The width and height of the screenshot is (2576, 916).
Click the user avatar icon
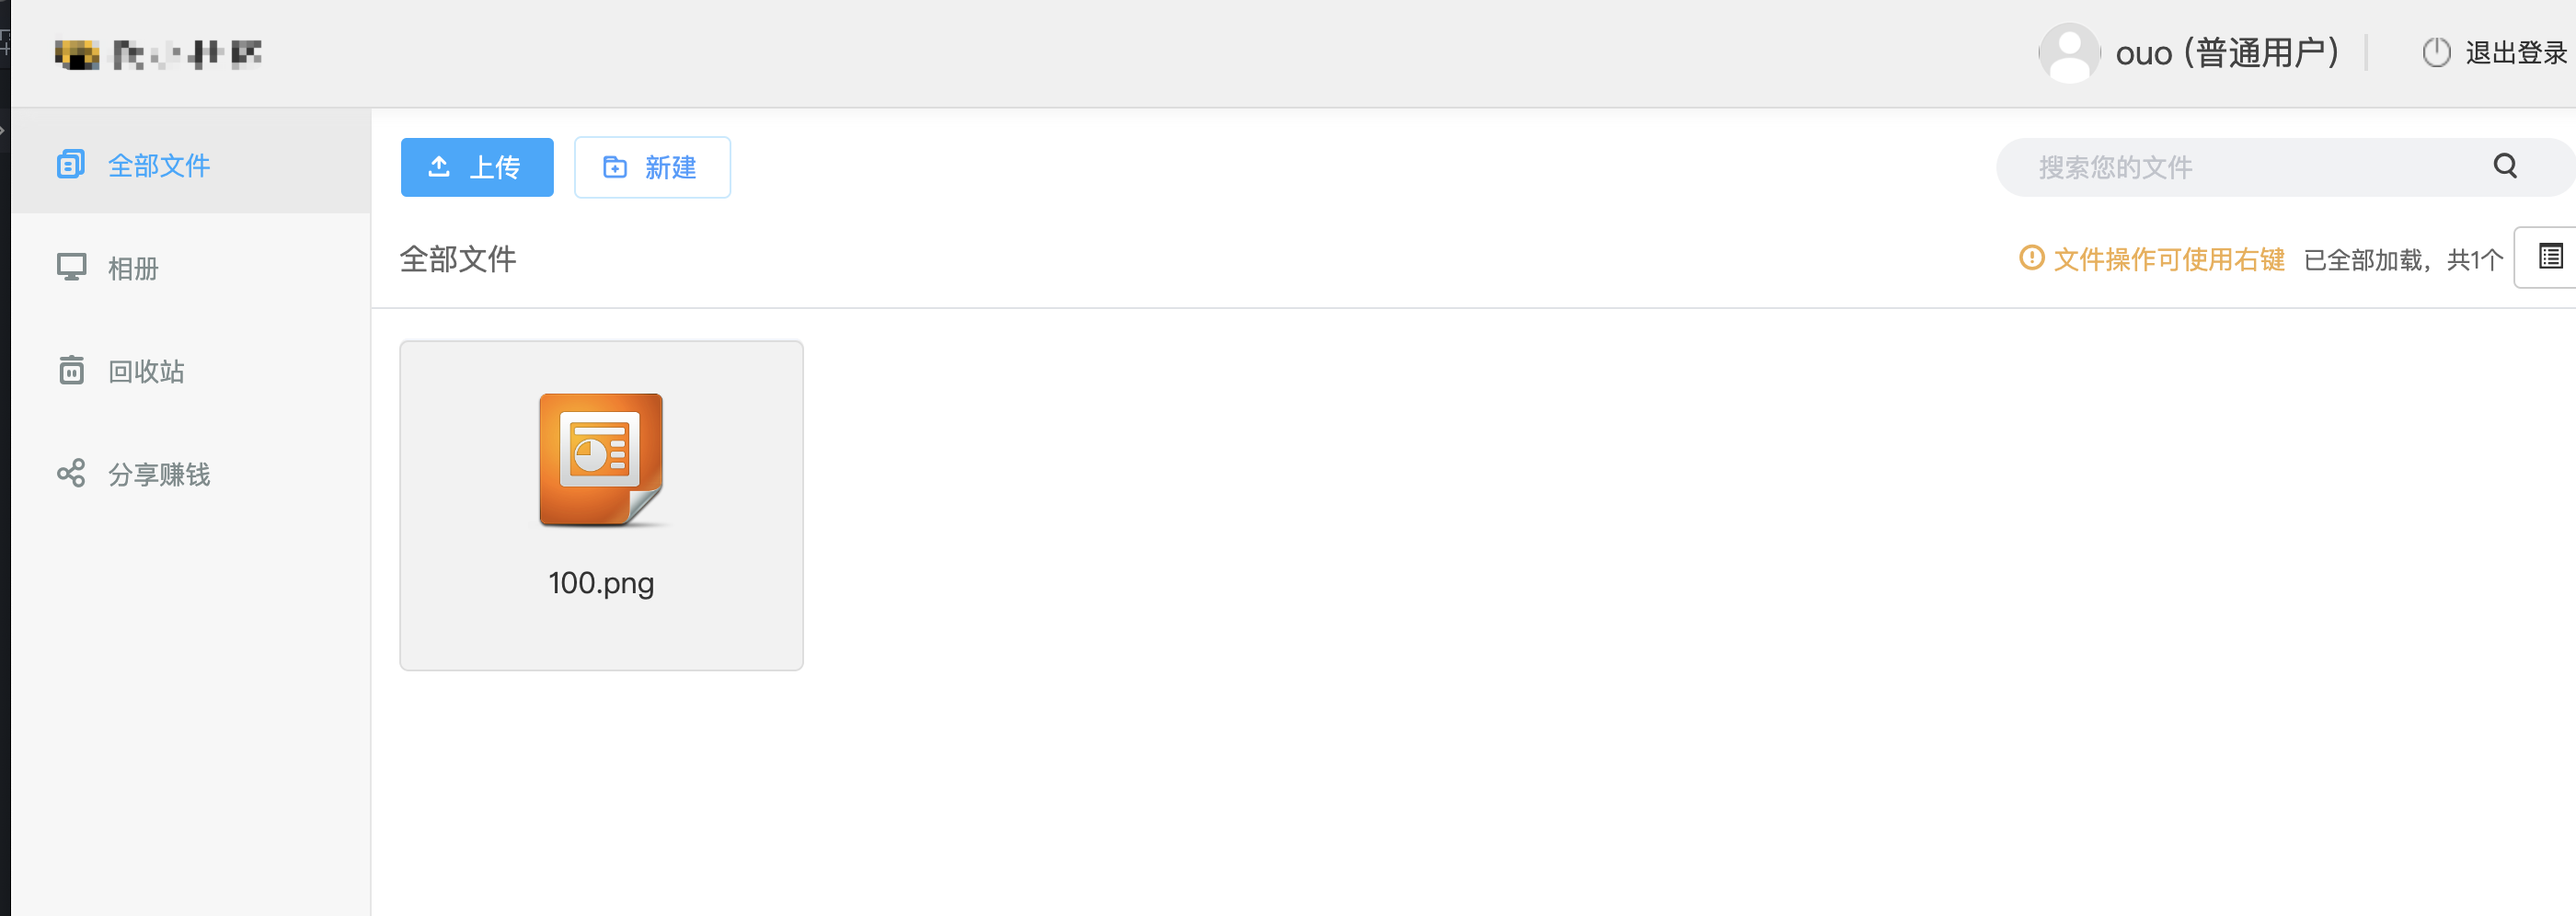tap(2069, 53)
